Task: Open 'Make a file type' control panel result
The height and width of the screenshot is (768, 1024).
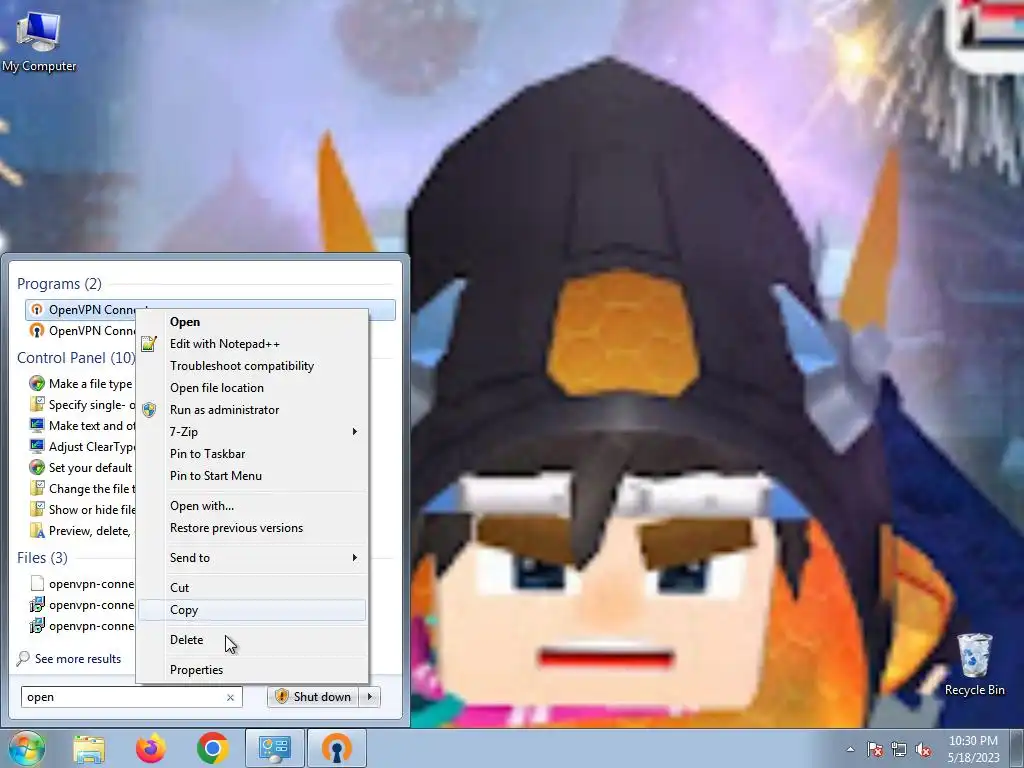Action: point(82,384)
